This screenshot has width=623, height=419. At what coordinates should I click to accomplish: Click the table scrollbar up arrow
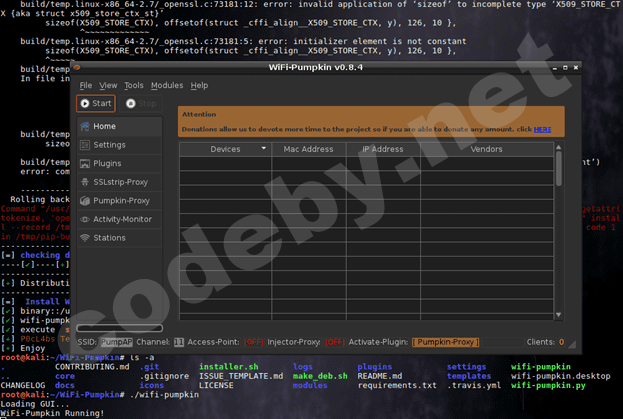[559, 147]
